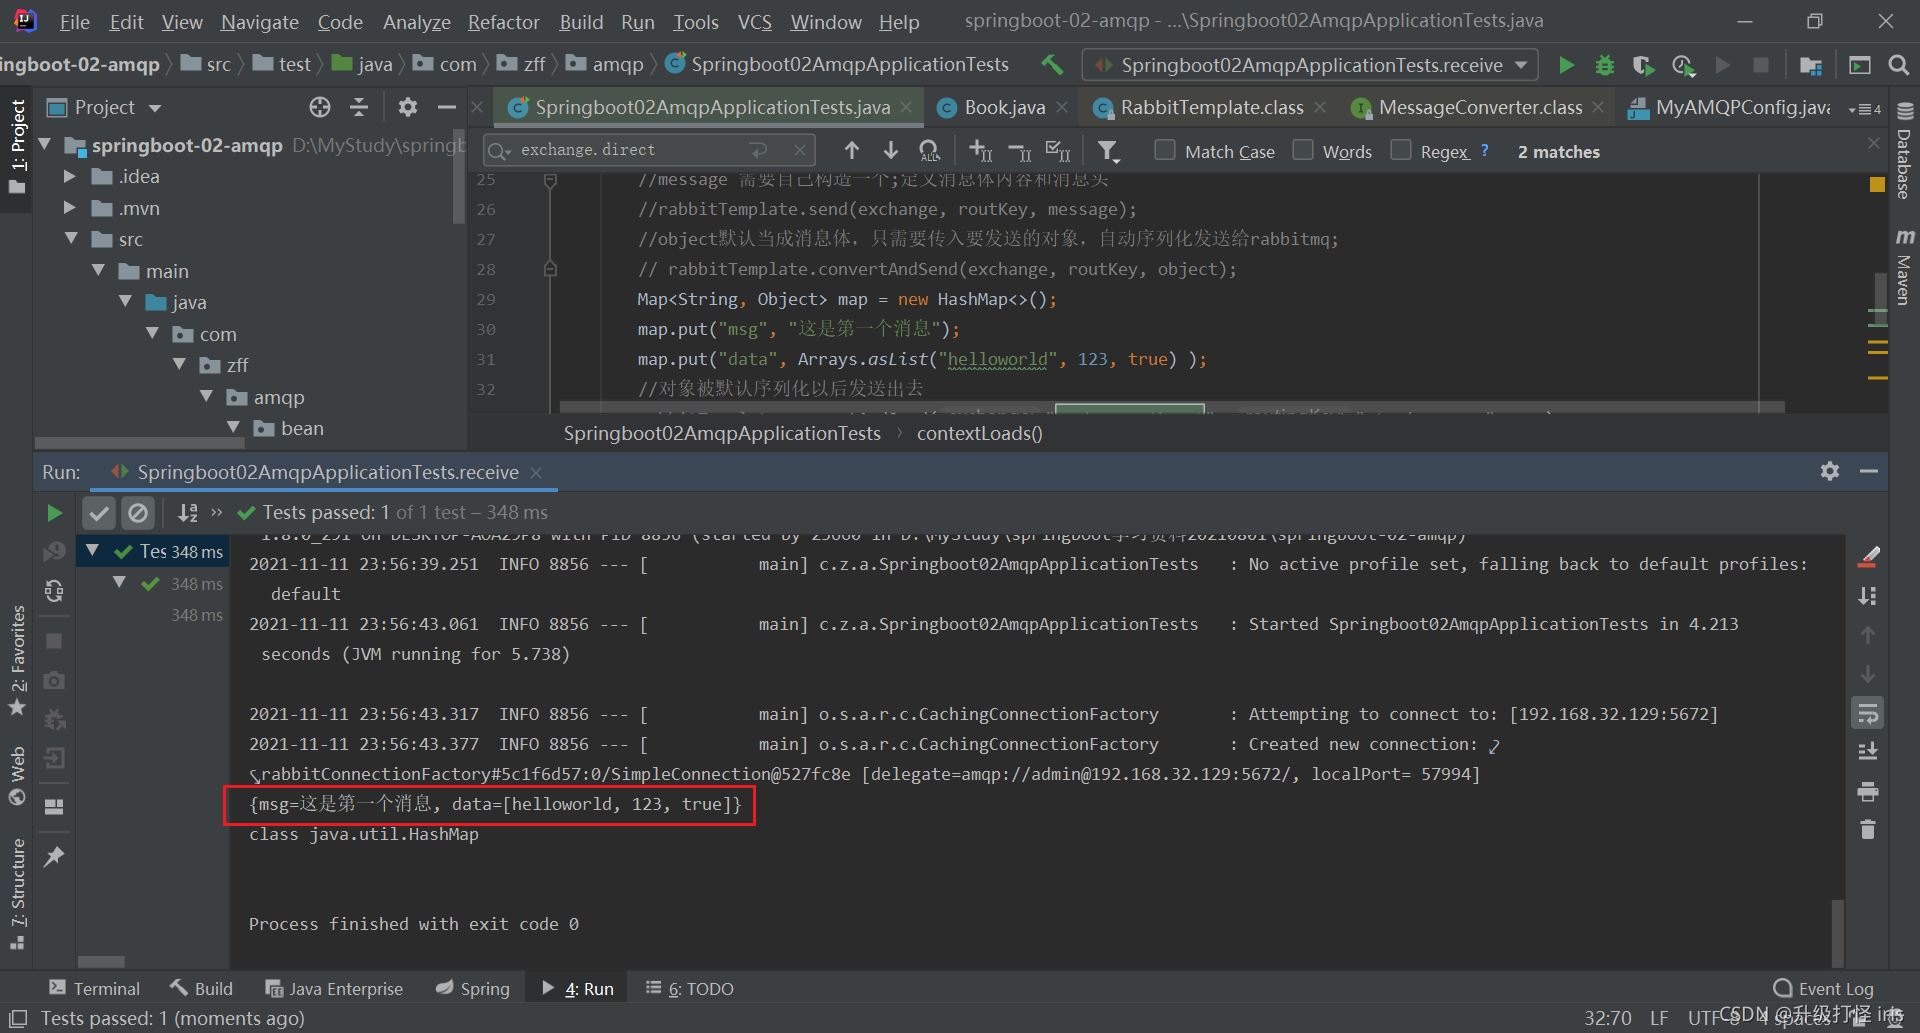Hide the Project panel with minus icon
The height and width of the screenshot is (1033, 1920).
pyautogui.click(x=446, y=107)
